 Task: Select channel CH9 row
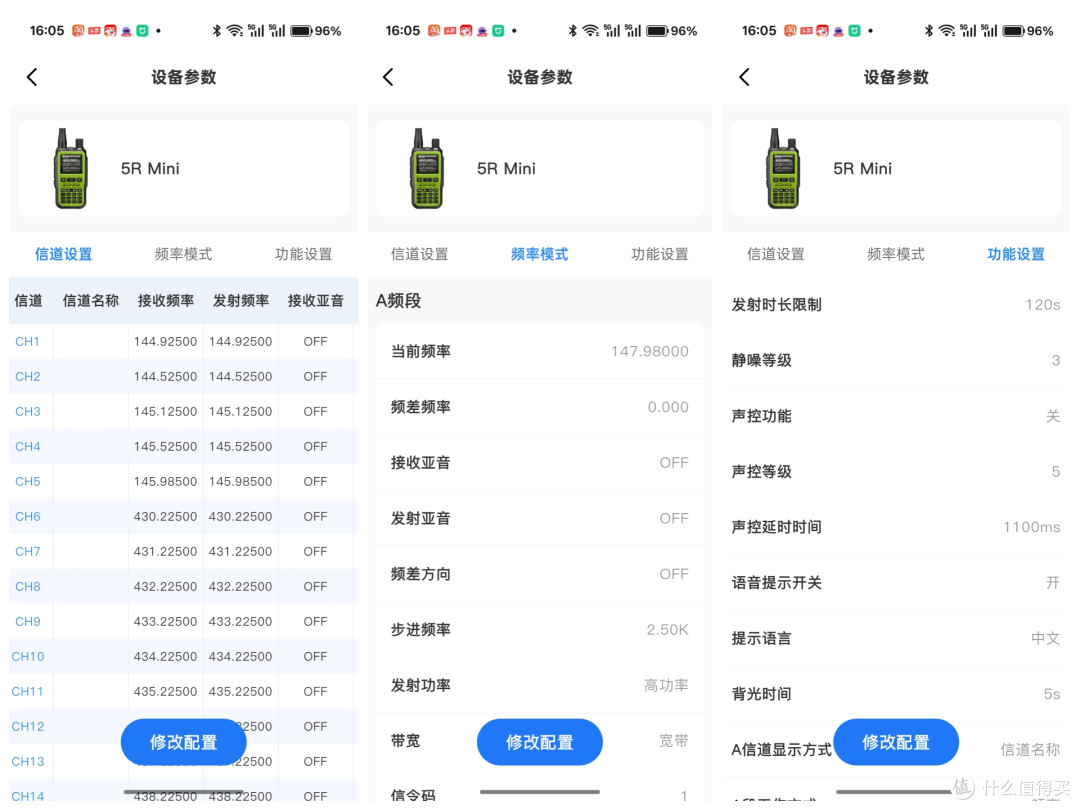coord(183,621)
